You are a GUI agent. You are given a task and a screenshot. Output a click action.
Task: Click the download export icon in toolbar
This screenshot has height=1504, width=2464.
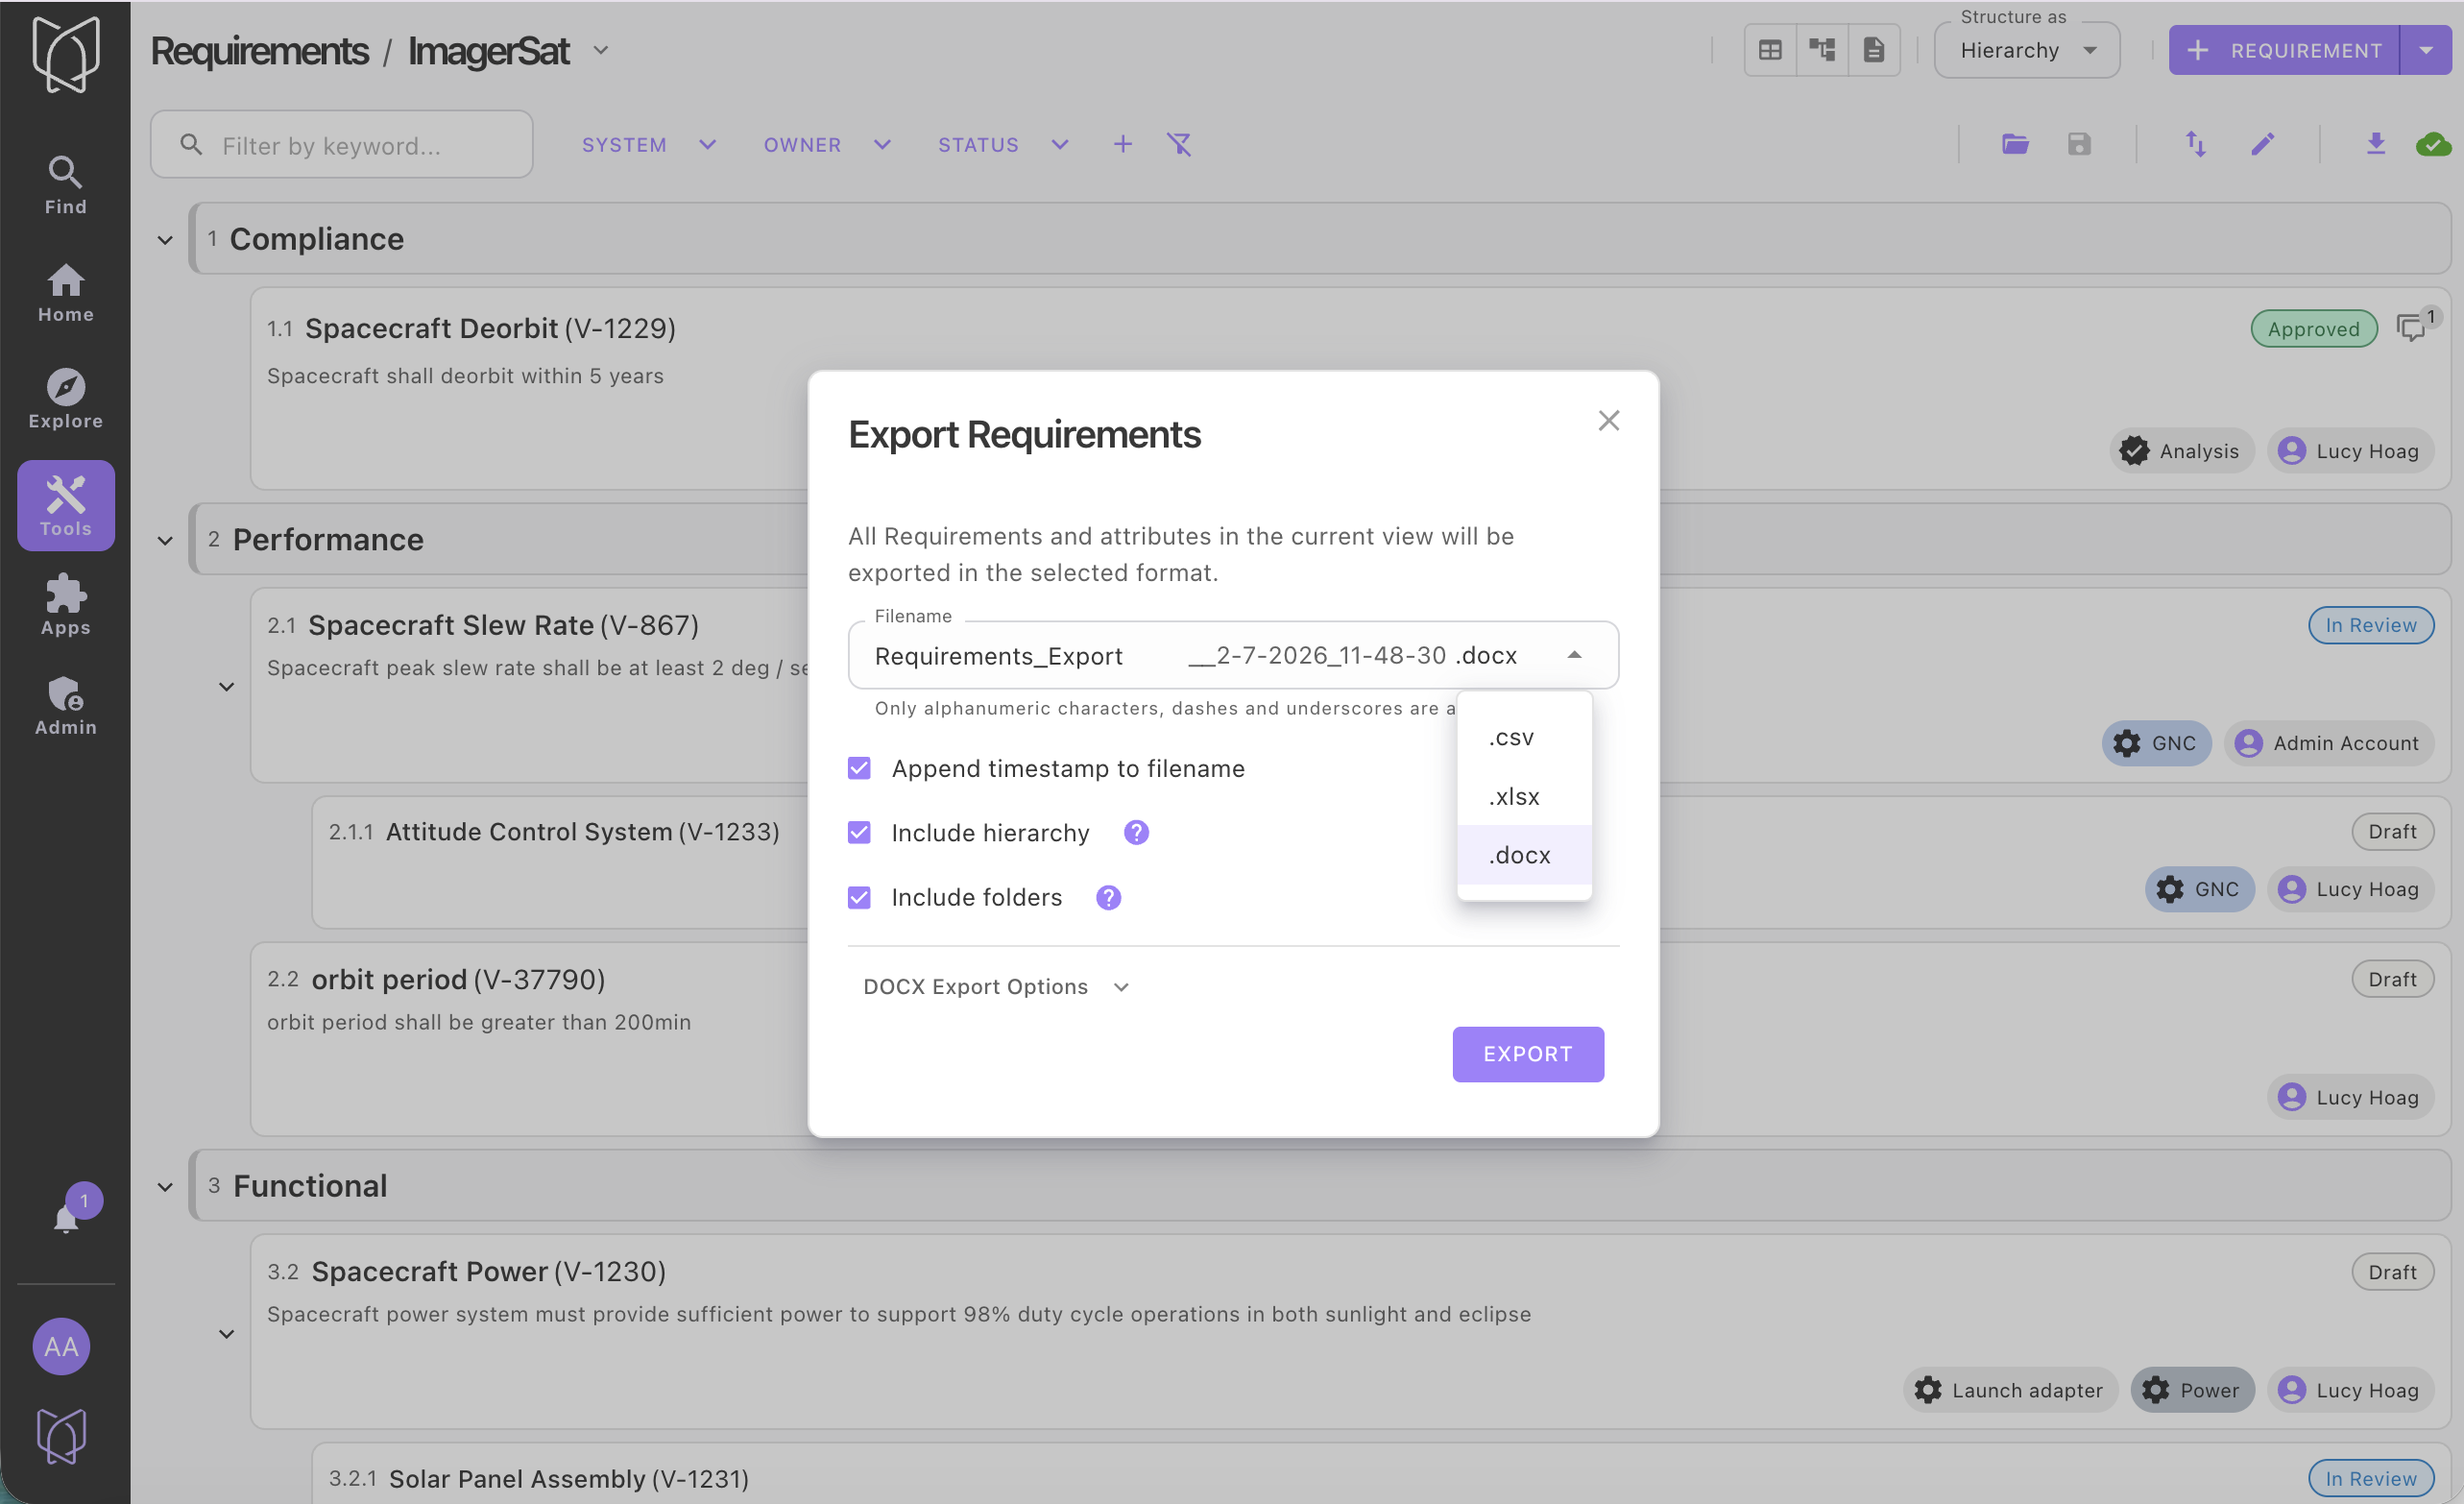(x=2375, y=144)
